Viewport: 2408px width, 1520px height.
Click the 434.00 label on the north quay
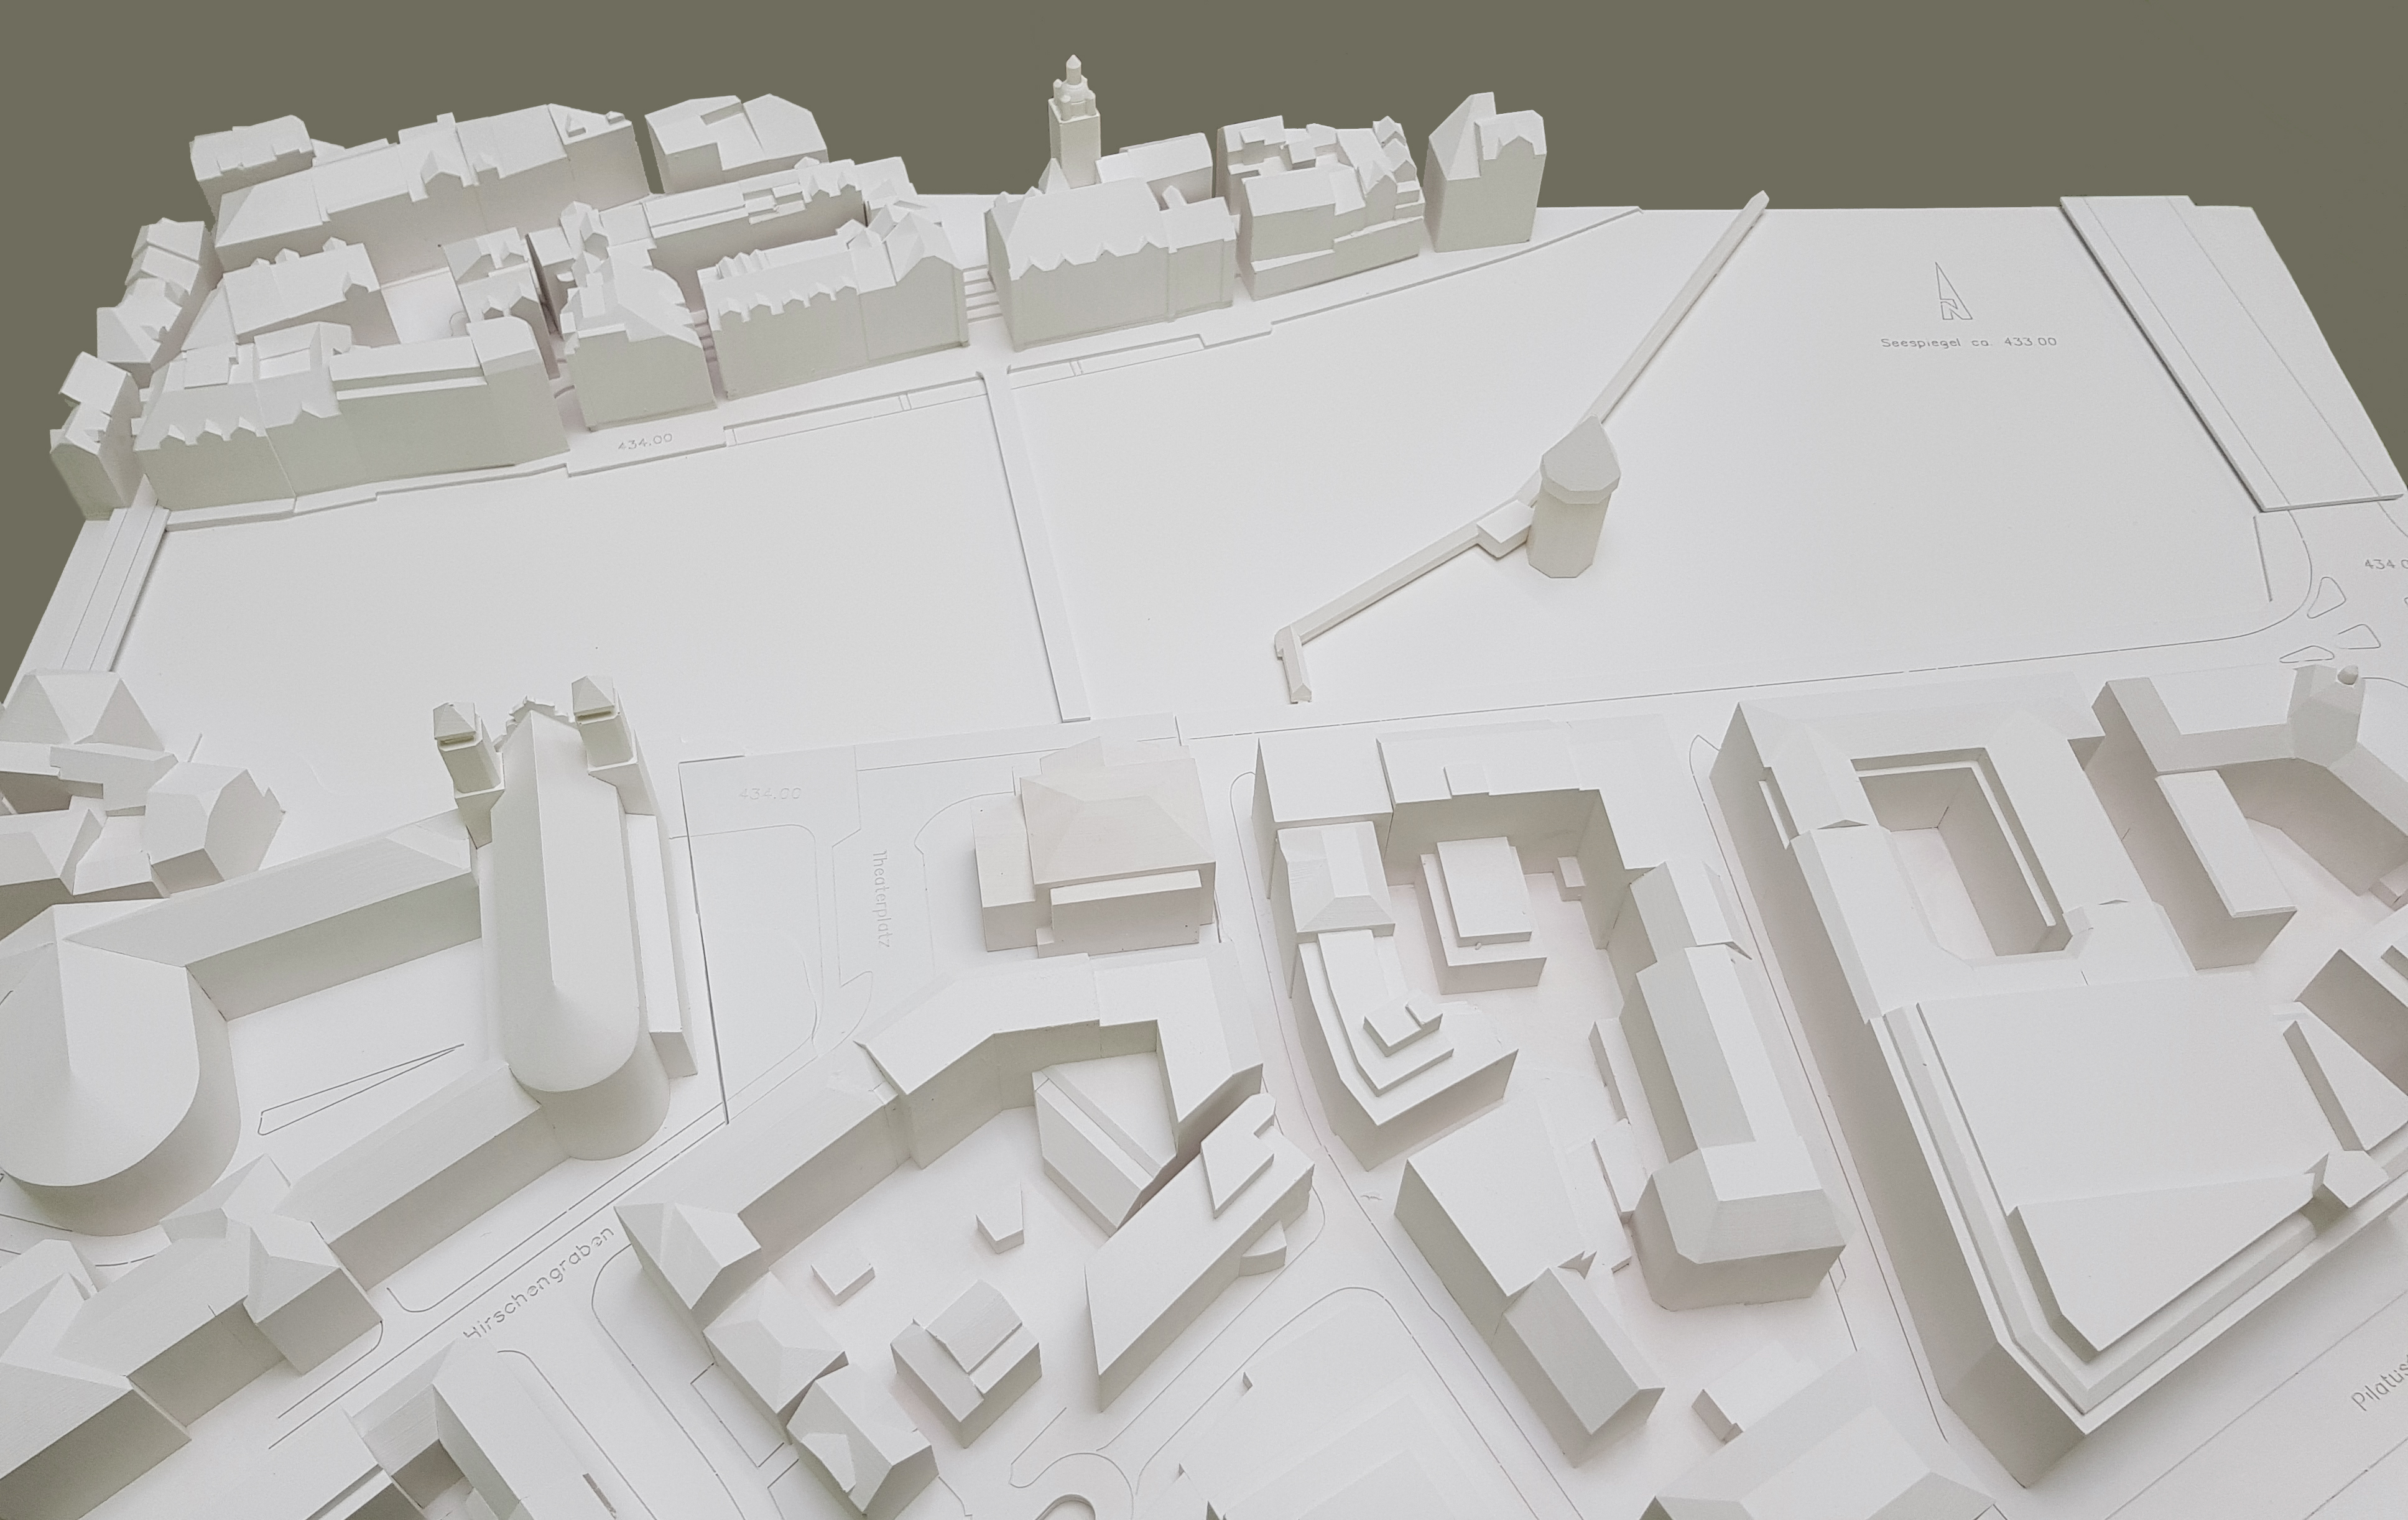tap(645, 441)
